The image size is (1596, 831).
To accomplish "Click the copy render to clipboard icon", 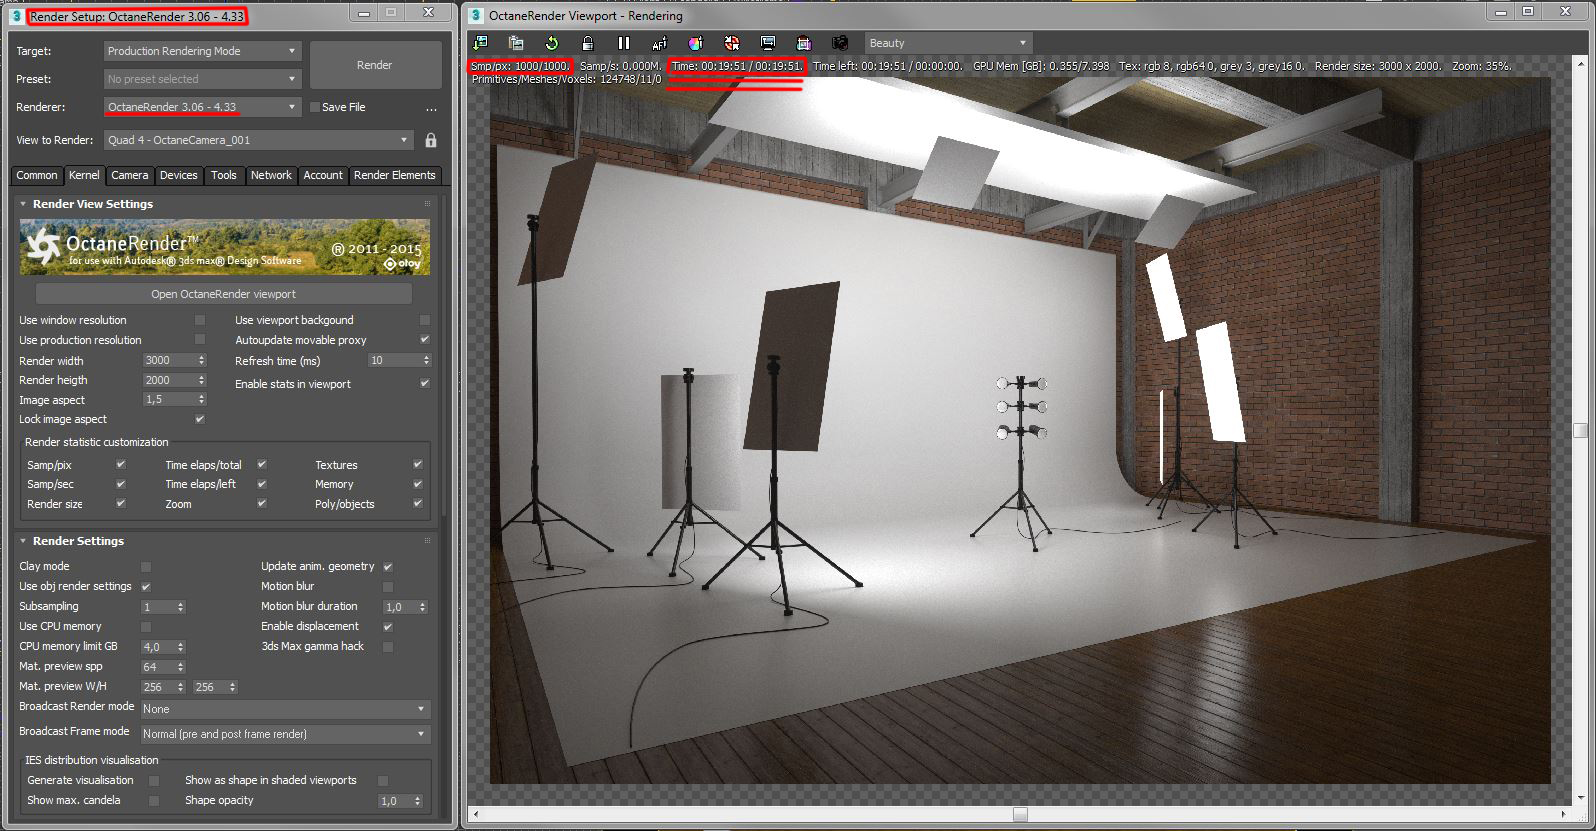I will click(516, 43).
